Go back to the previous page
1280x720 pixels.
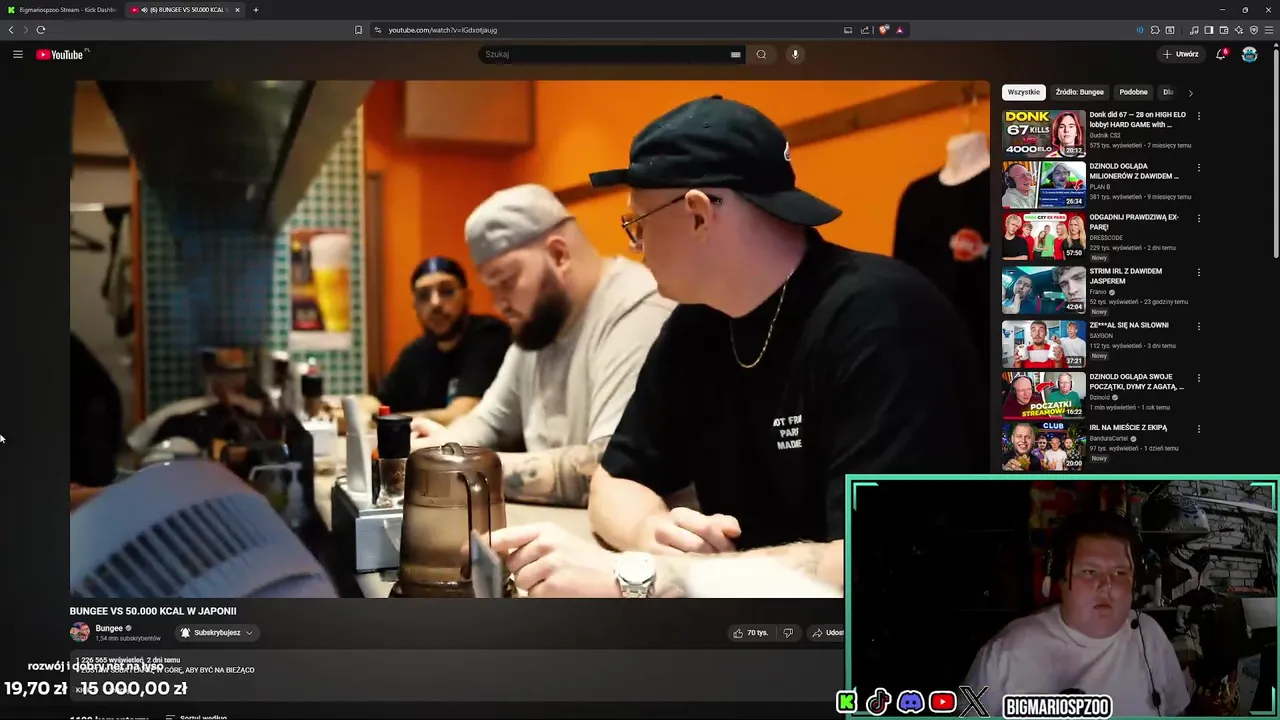tap(11, 30)
